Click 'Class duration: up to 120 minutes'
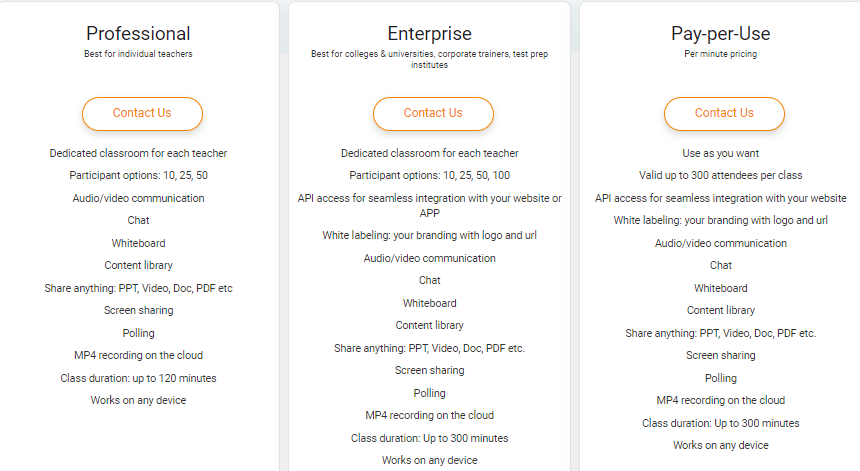 138,378
